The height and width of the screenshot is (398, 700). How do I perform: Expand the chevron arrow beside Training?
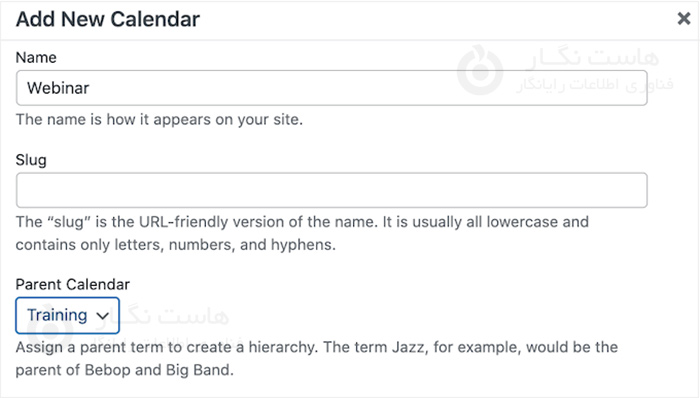pos(103,316)
